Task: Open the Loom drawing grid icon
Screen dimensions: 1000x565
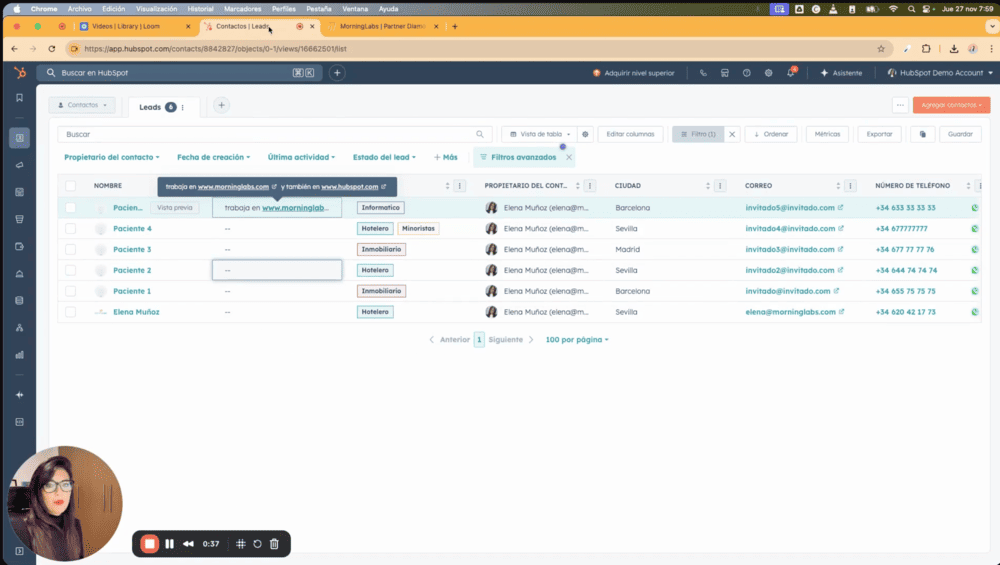Action: 240,544
